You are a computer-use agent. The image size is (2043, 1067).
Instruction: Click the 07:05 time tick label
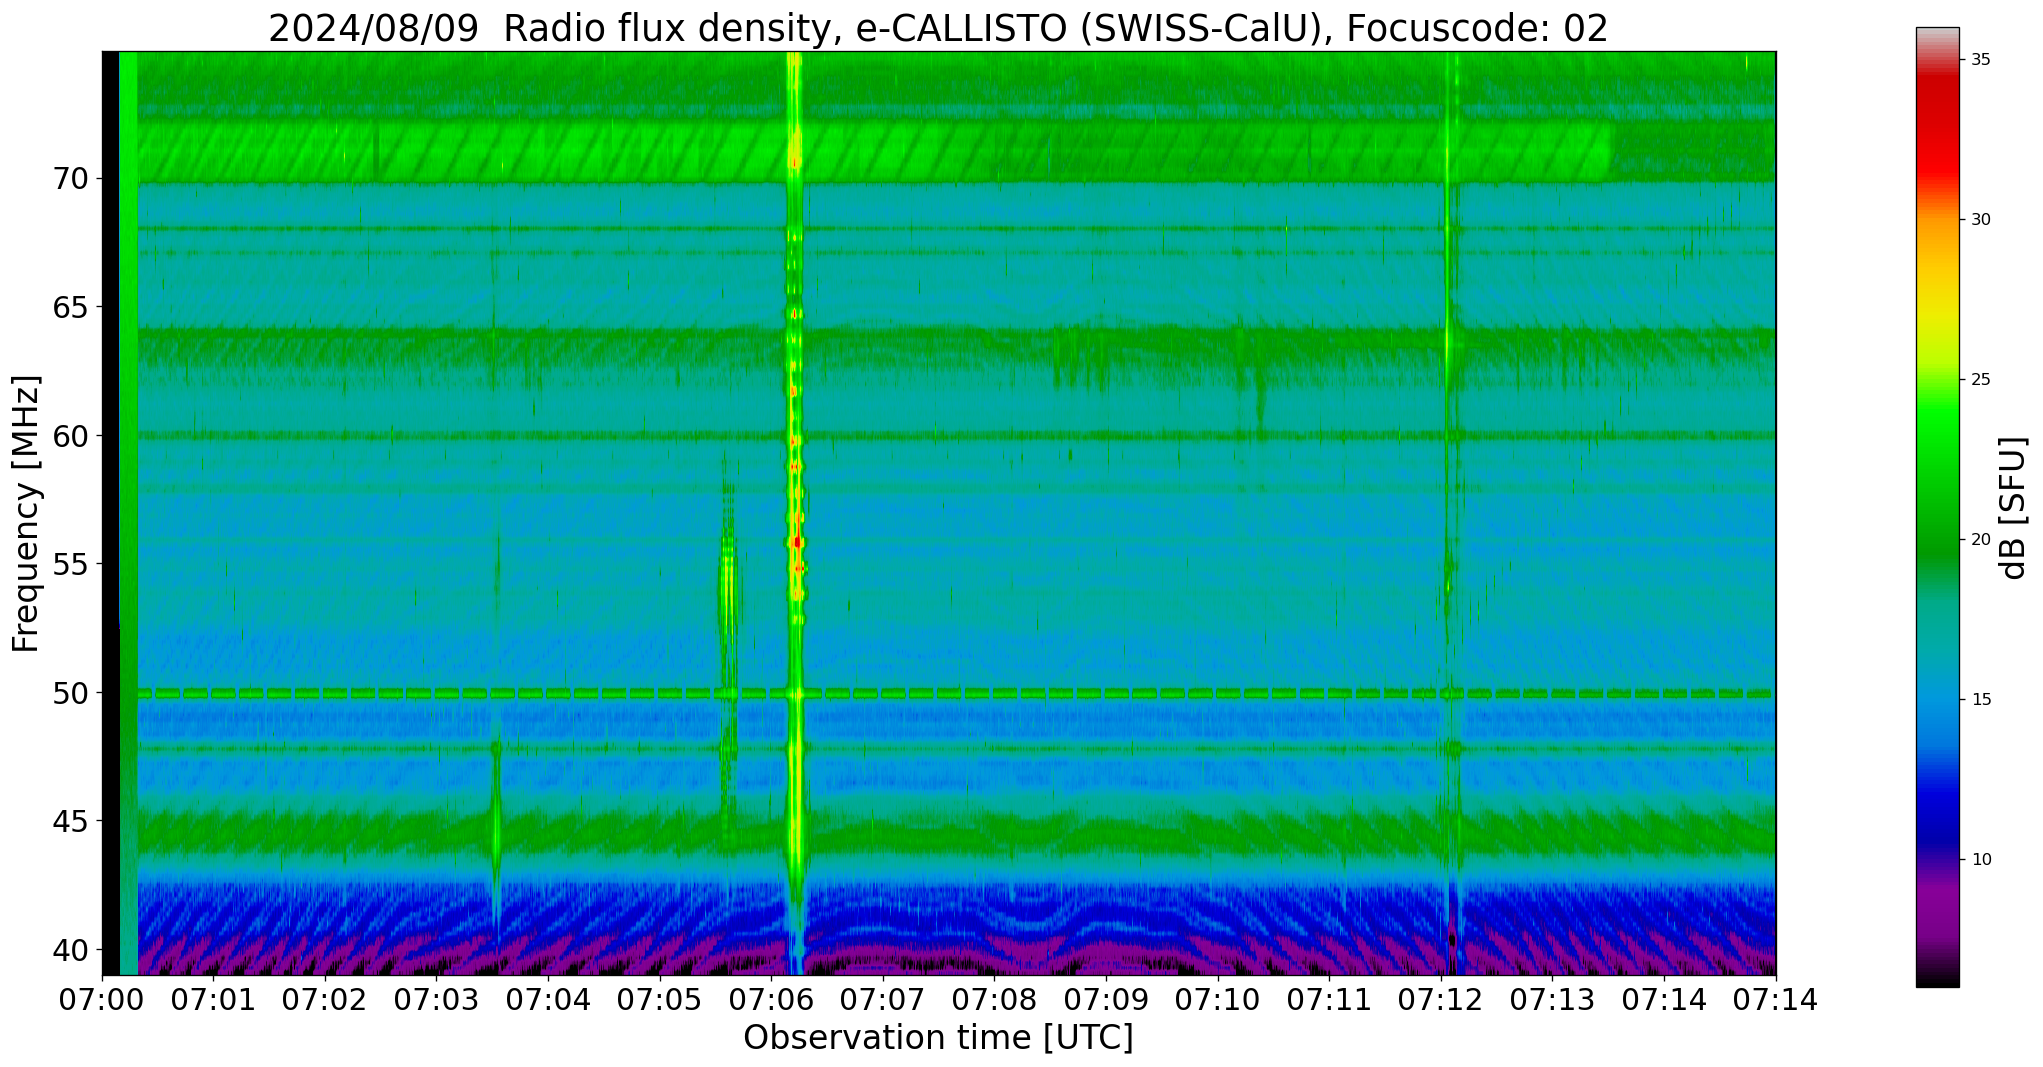[x=660, y=999]
